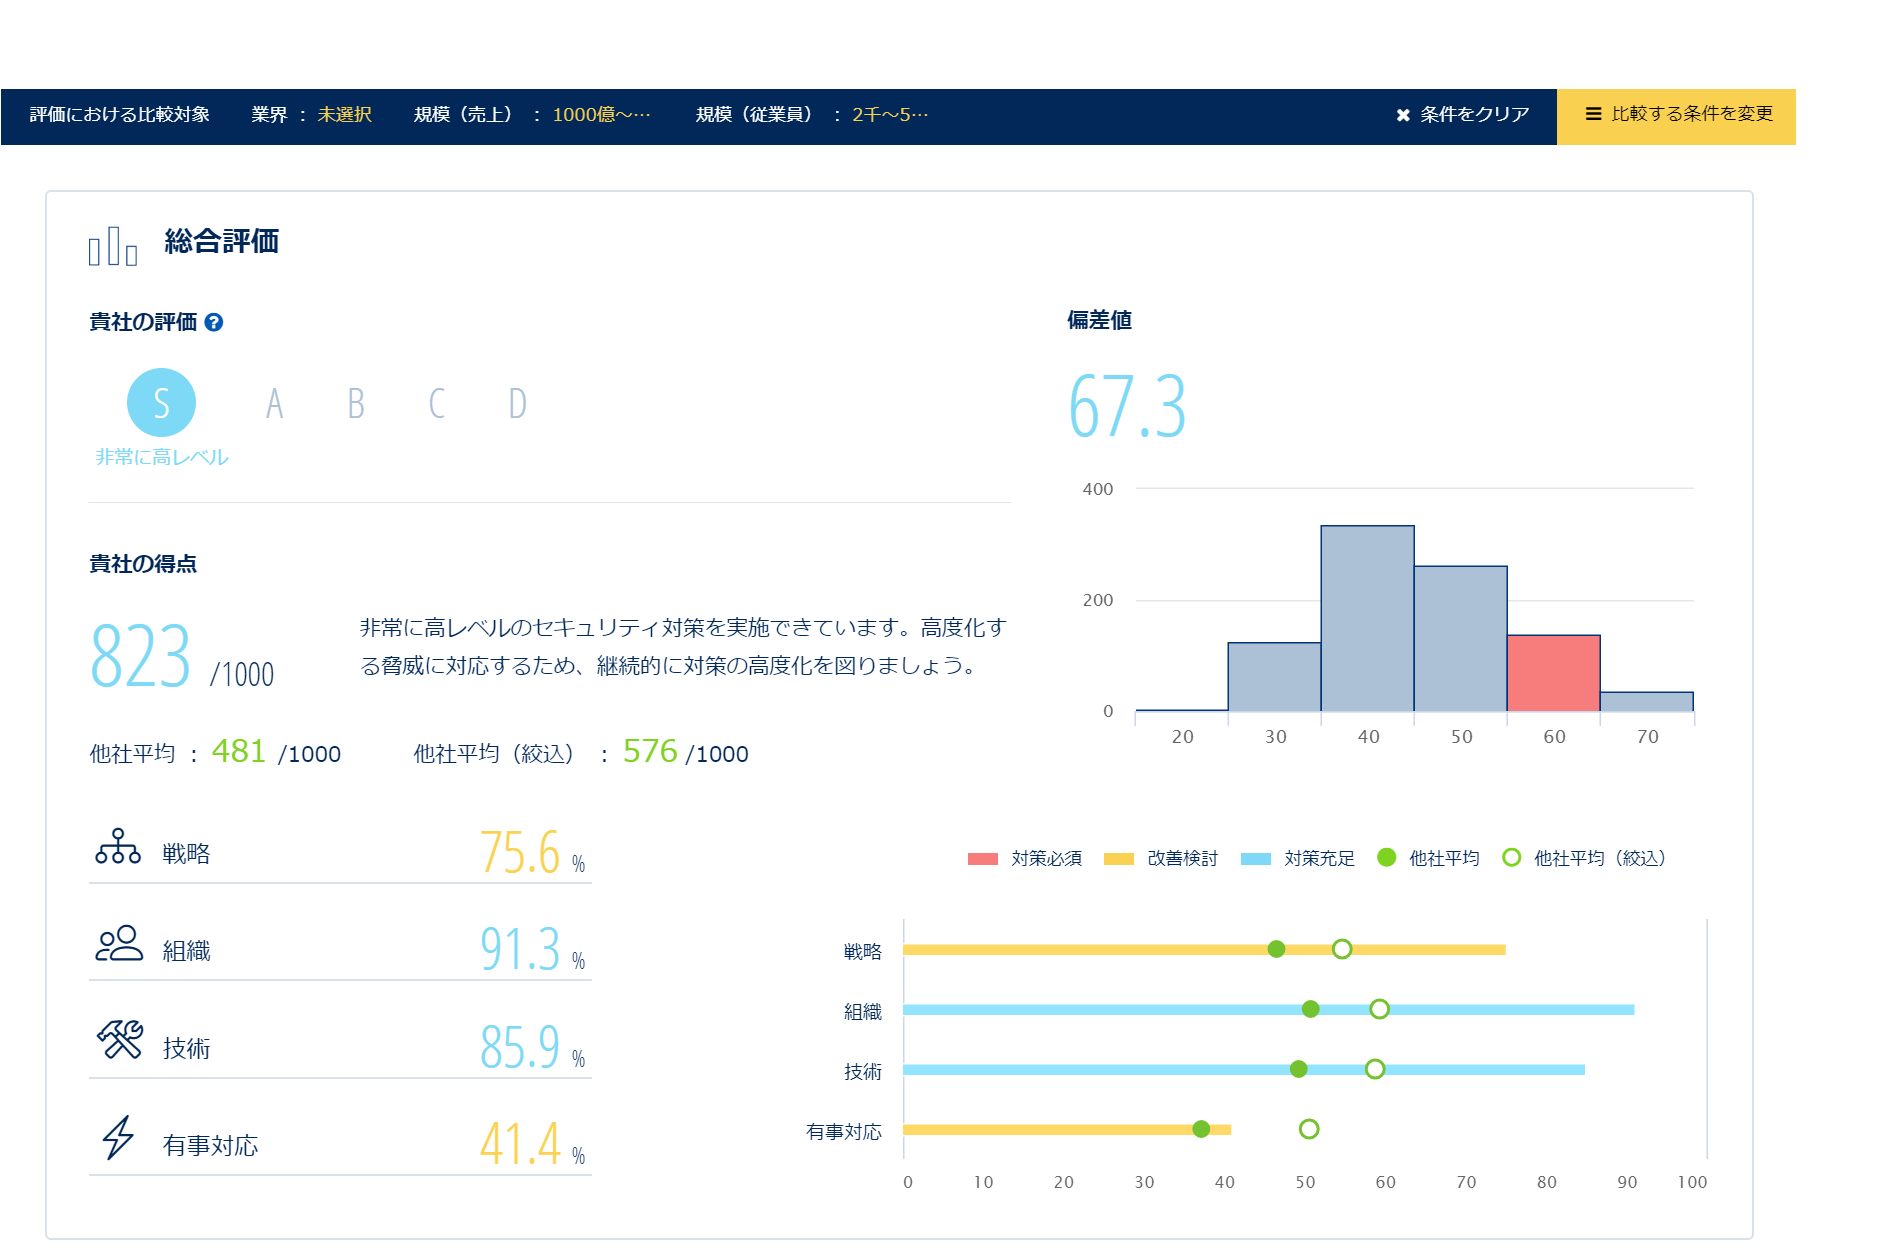
Task: Click the X icon in 条件をクリア
Action: (1403, 115)
